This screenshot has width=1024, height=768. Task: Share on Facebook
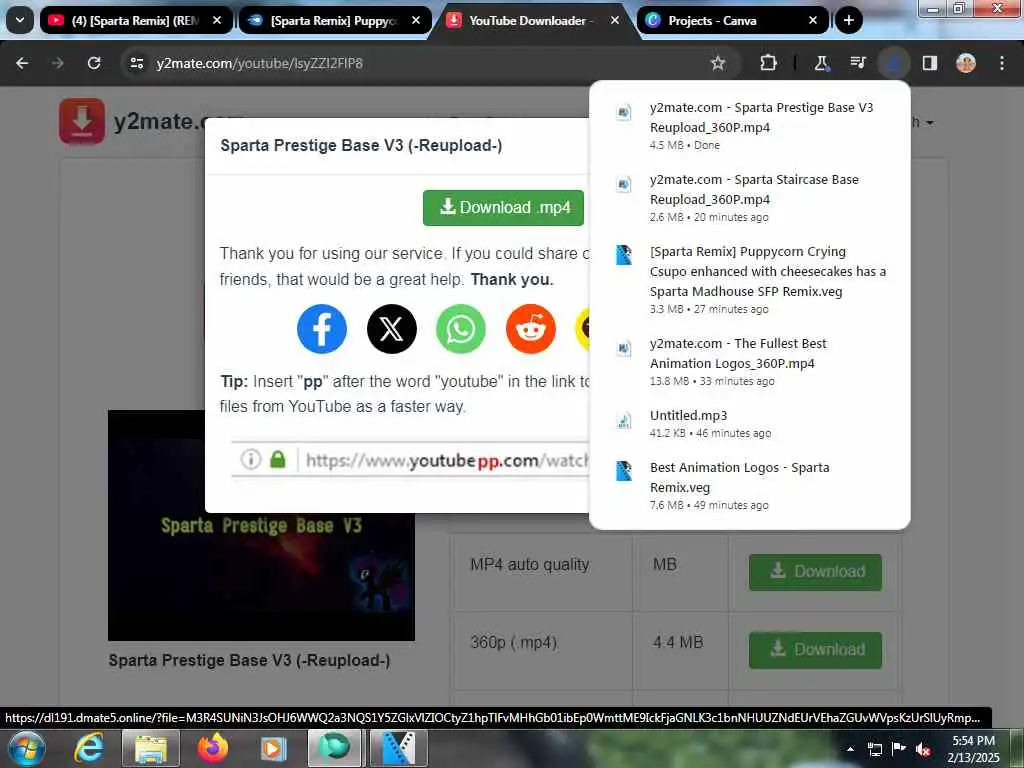[322, 328]
